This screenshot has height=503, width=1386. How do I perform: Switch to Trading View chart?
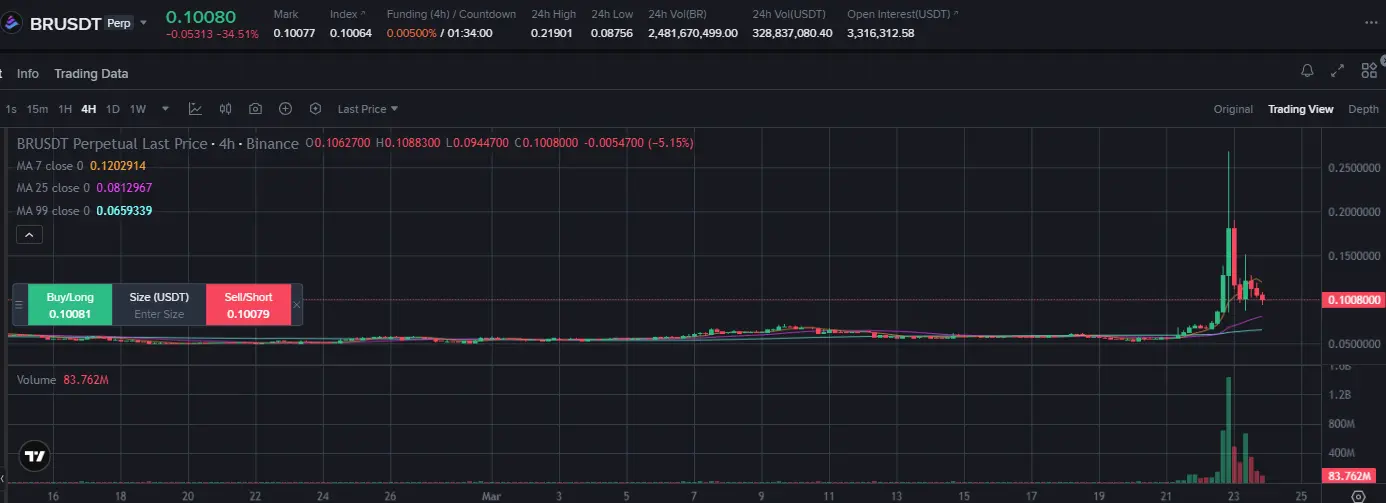point(1300,109)
